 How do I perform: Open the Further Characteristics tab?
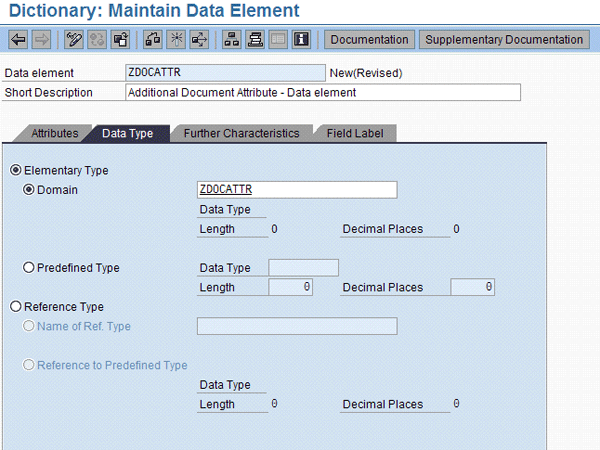(x=241, y=133)
